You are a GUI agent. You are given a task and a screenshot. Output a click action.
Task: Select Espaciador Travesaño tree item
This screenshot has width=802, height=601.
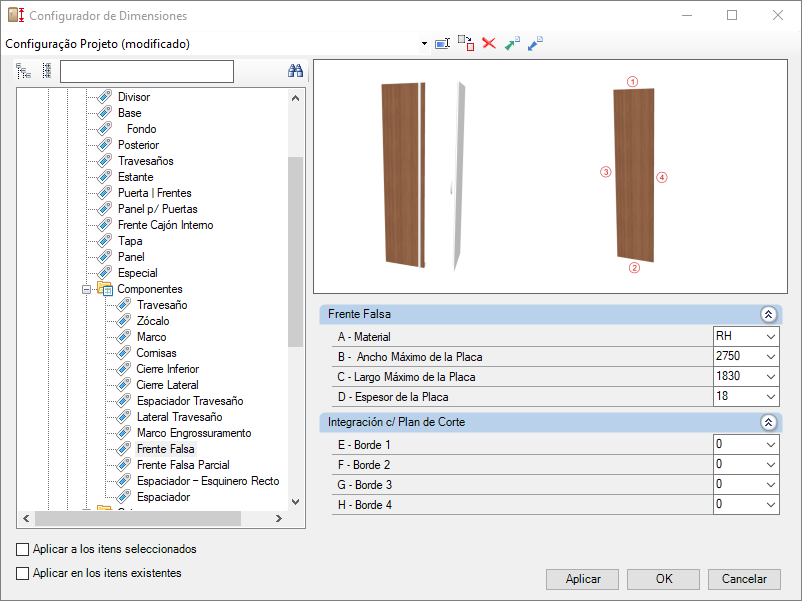[190, 401]
